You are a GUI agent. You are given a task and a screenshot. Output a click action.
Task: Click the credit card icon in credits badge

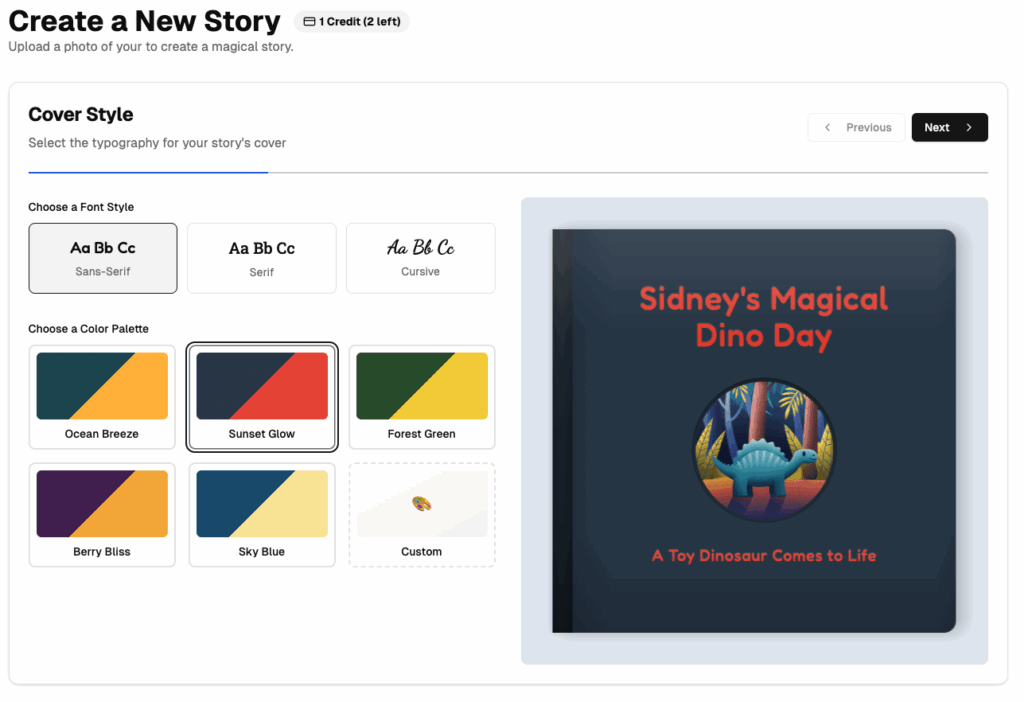pos(309,21)
